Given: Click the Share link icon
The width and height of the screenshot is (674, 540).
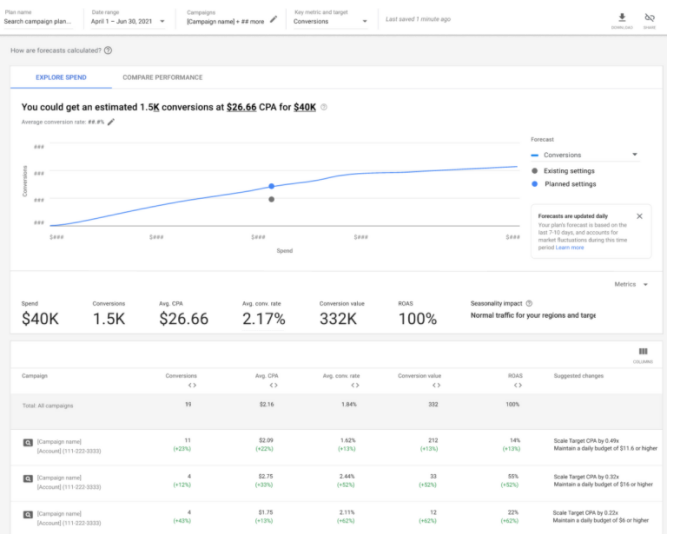Looking at the screenshot, I should (x=649, y=18).
